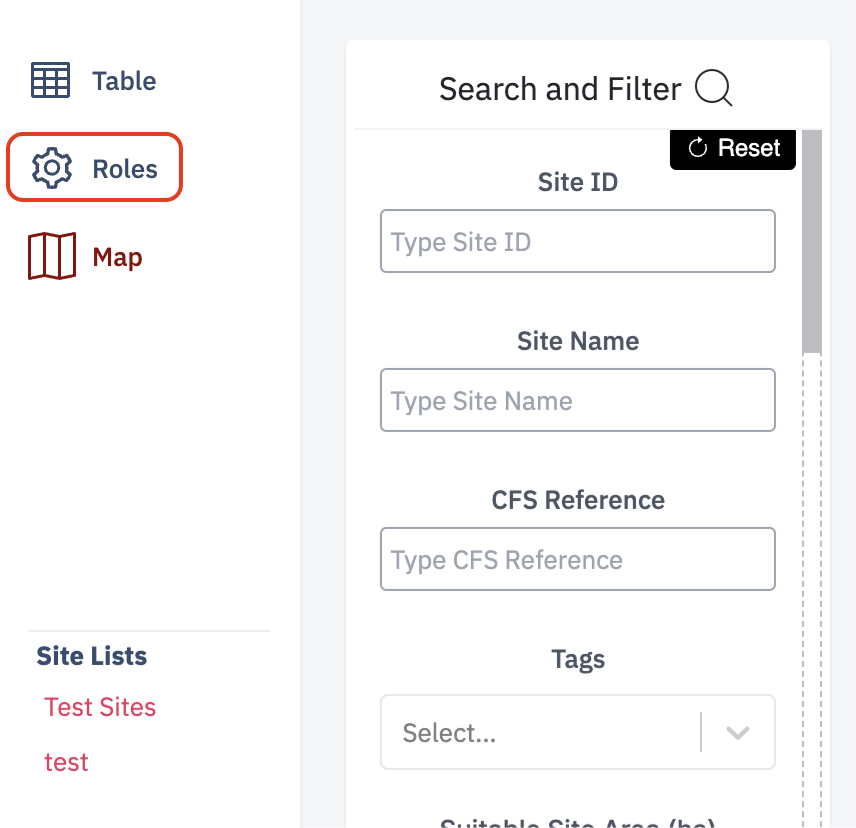
Task: Click the Site Lists heading
Action: click(90, 656)
